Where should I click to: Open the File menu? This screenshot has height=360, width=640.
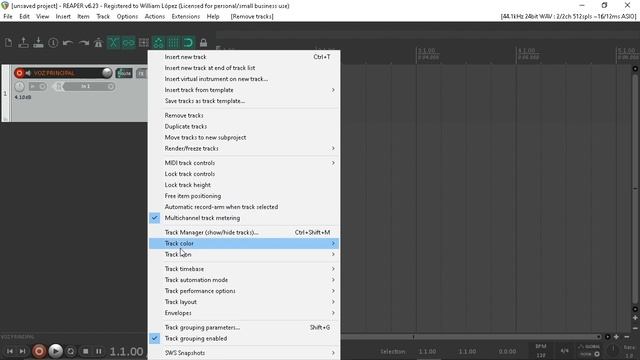[8, 16]
